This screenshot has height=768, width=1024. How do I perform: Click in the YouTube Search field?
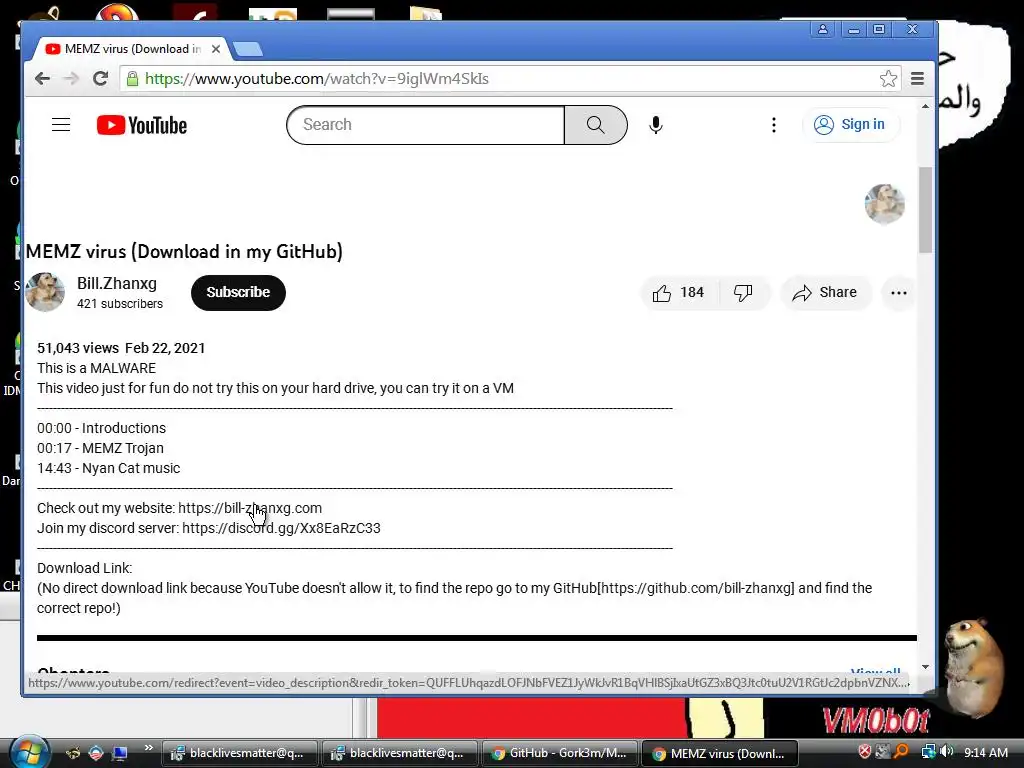coord(426,125)
